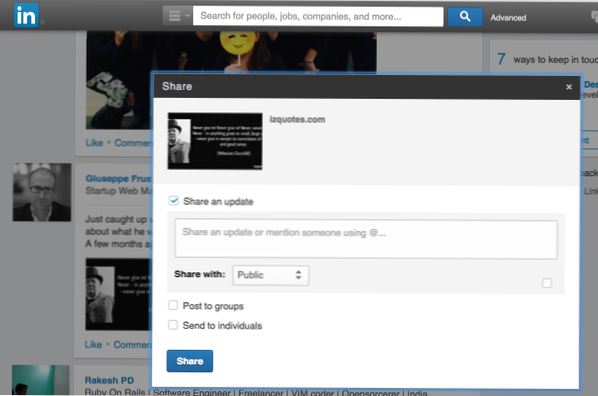Click the messages icon in top bar
598x396 pixels.
coord(594,16)
